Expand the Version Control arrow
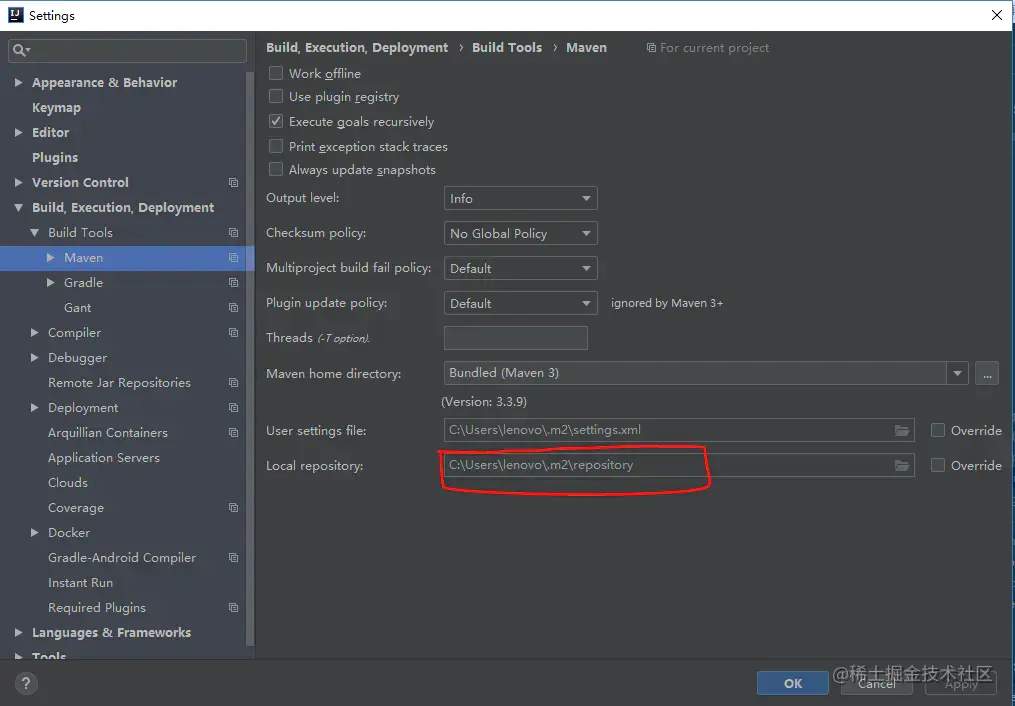Image resolution: width=1015 pixels, height=706 pixels. (18, 182)
